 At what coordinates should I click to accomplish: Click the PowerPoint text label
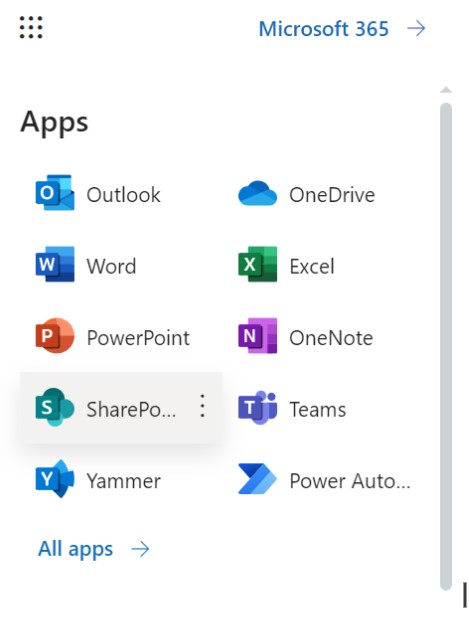pos(138,338)
